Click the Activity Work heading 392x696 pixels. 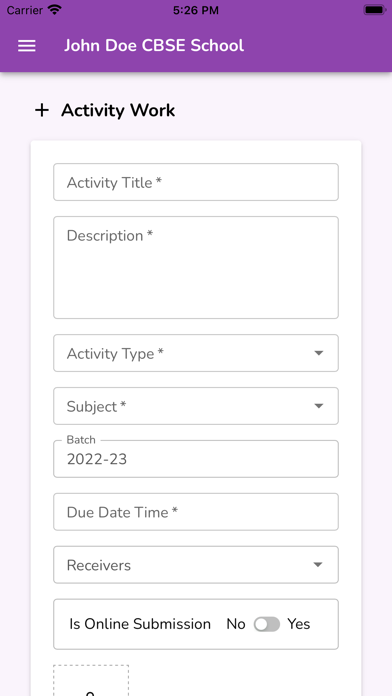click(x=118, y=111)
